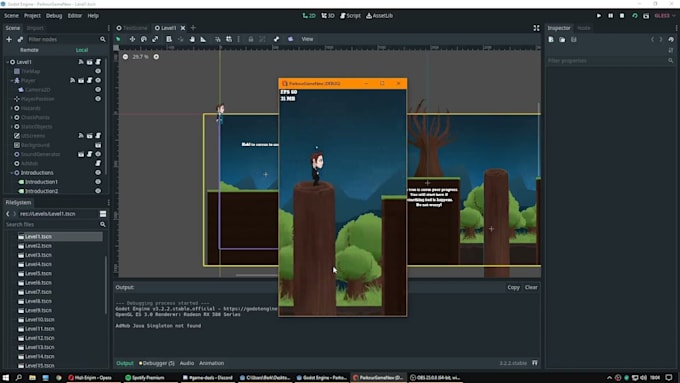Open the Editor menu

[x=75, y=16]
